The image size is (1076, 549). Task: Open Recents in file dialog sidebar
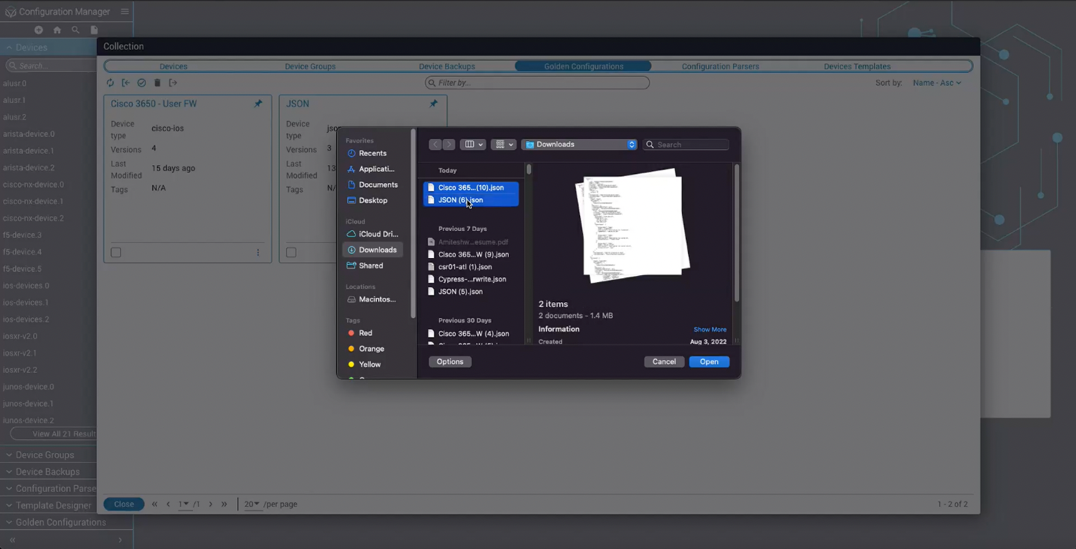[373, 153]
